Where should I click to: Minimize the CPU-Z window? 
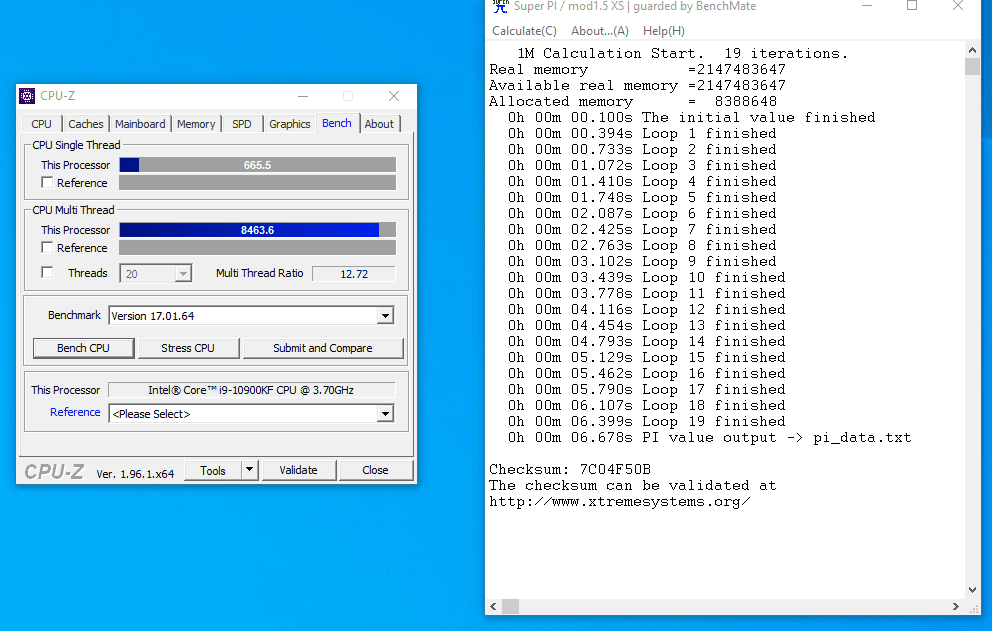coord(303,96)
